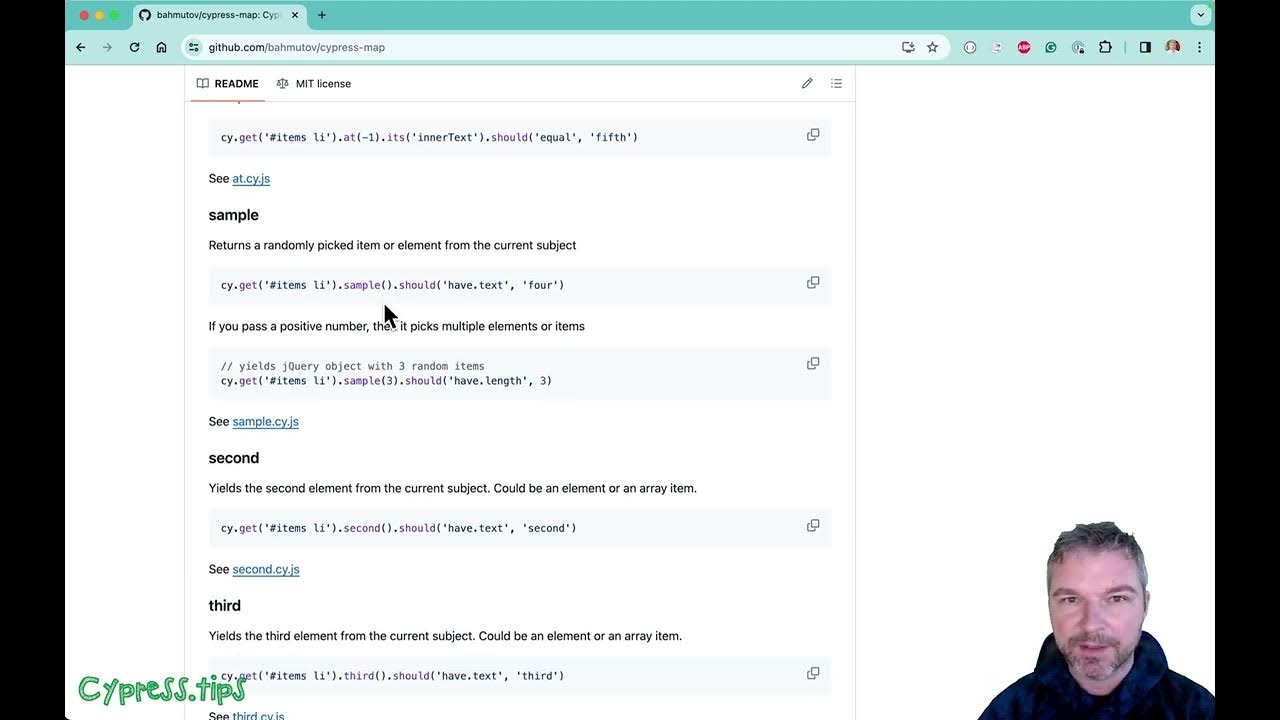Copy the sample(3) code snippet

(813, 364)
